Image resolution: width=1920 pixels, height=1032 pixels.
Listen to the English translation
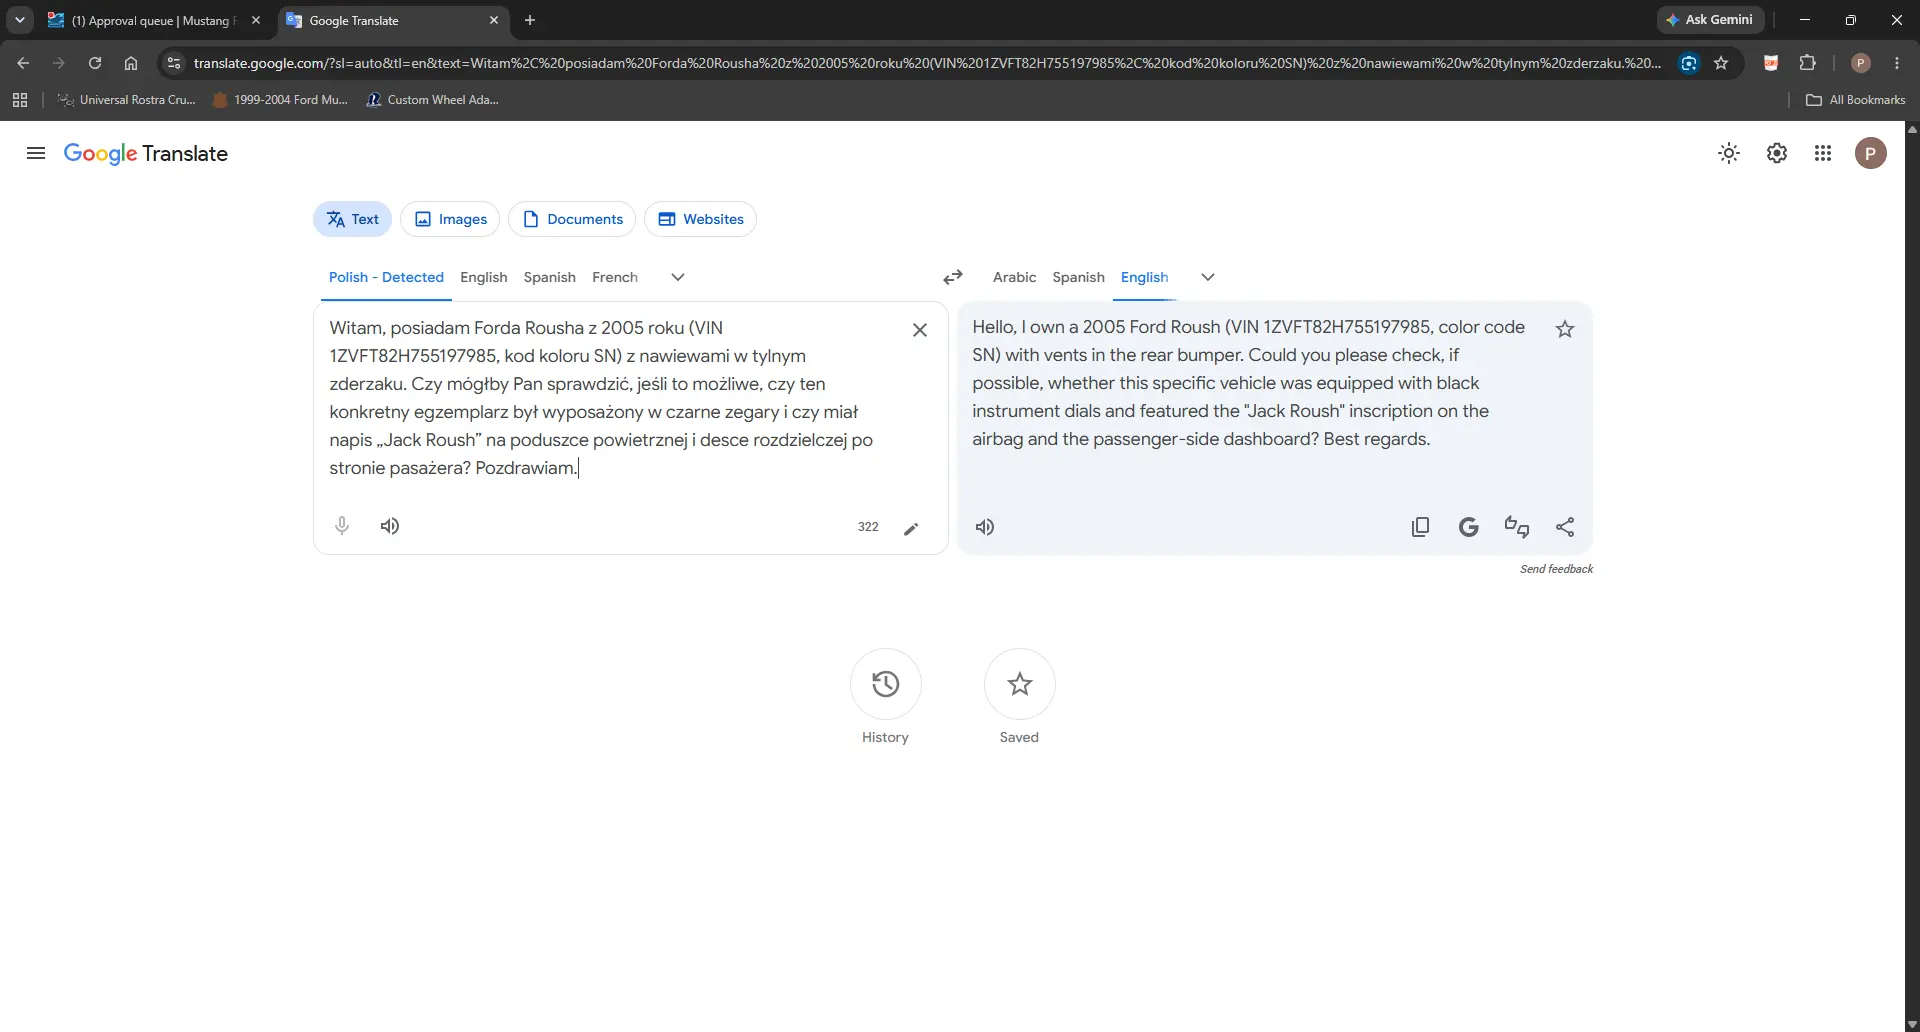[x=985, y=527]
